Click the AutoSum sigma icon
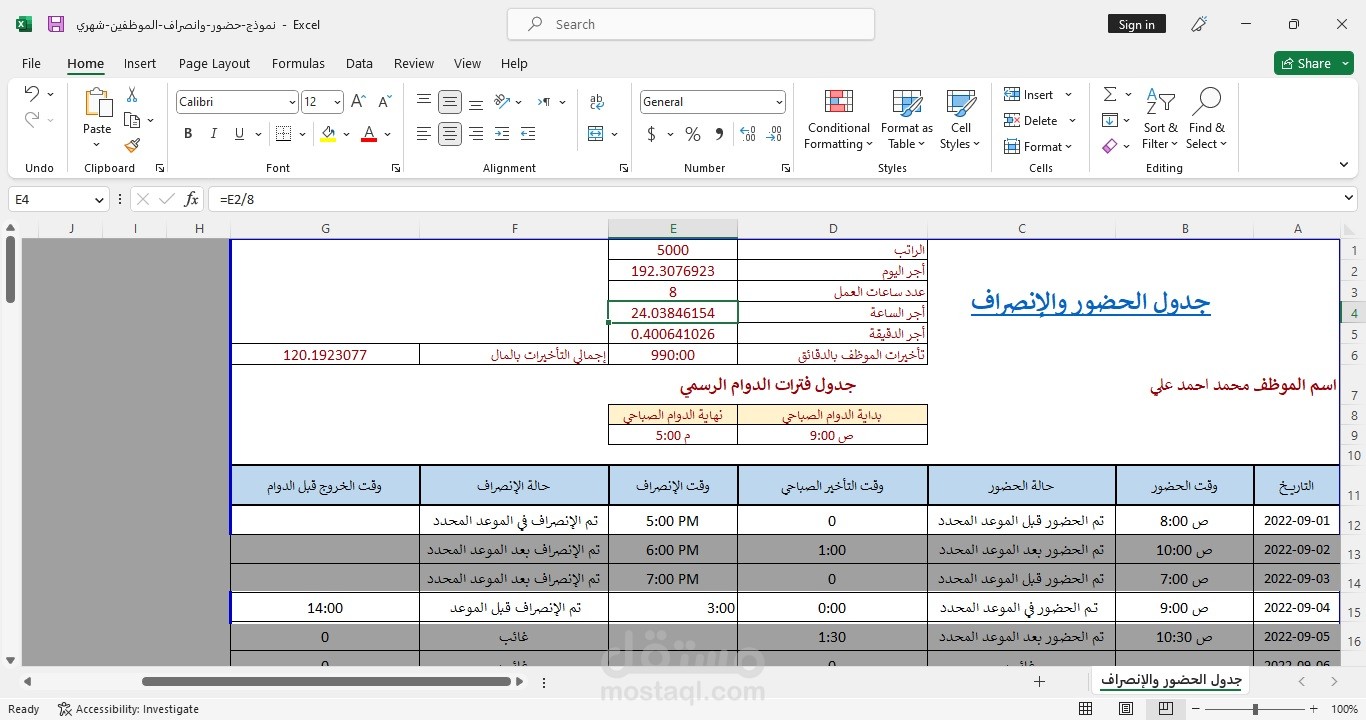Viewport: 1366px width, 720px height. pos(1110,94)
